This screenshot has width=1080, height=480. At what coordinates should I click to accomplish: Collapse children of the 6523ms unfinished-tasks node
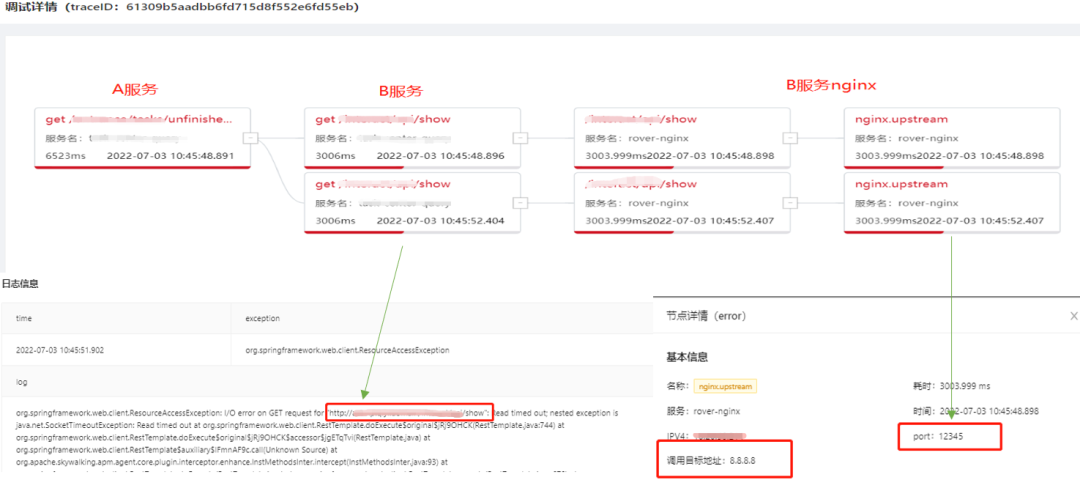(x=251, y=138)
